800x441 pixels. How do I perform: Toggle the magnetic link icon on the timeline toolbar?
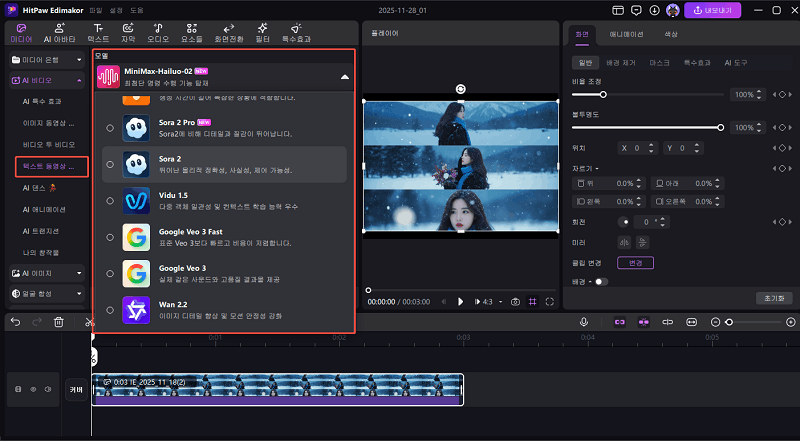click(x=620, y=322)
